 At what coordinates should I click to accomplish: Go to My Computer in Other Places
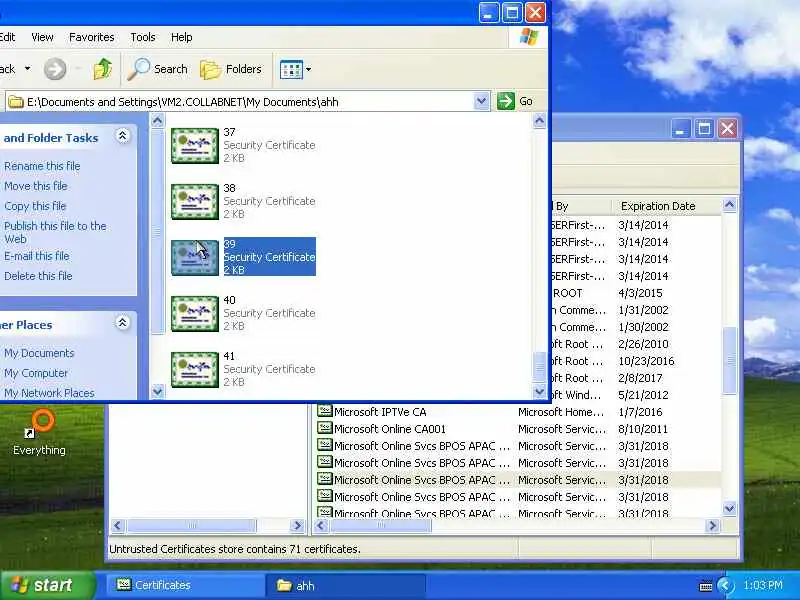36,373
